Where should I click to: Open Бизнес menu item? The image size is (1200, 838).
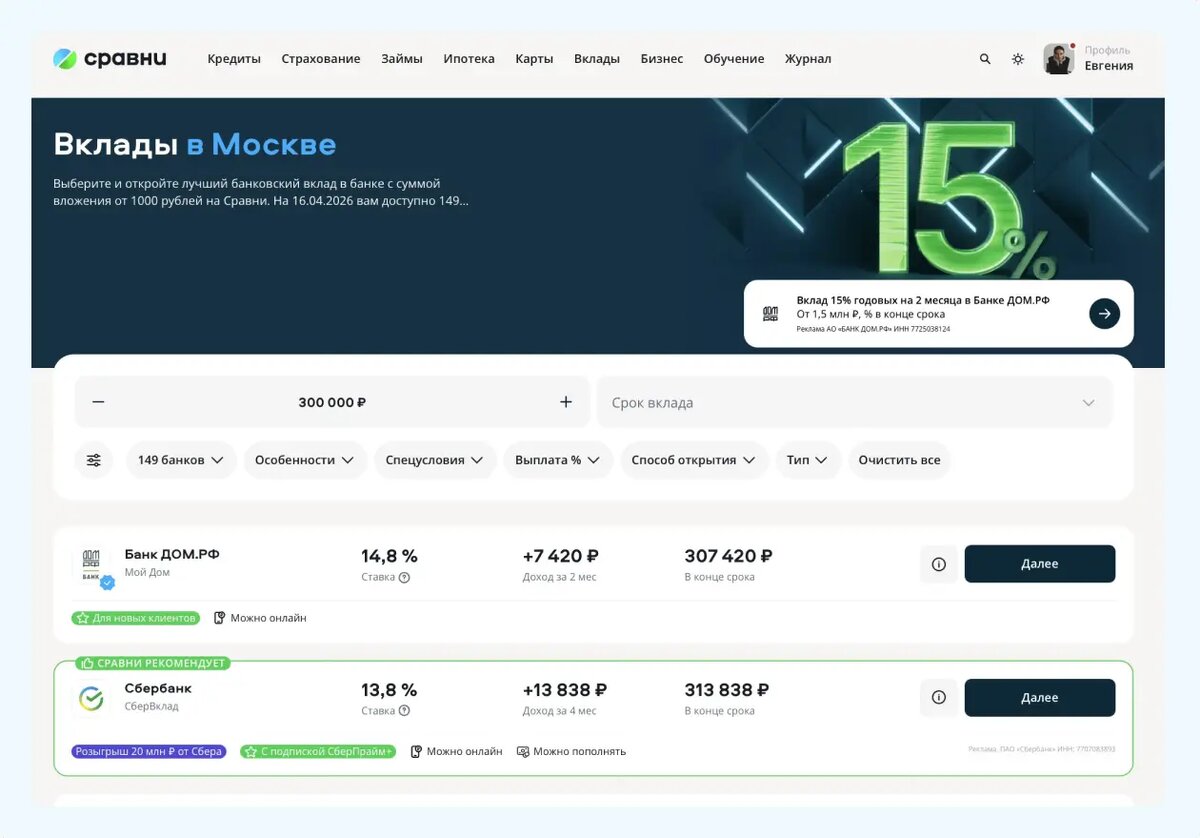click(662, 59)
